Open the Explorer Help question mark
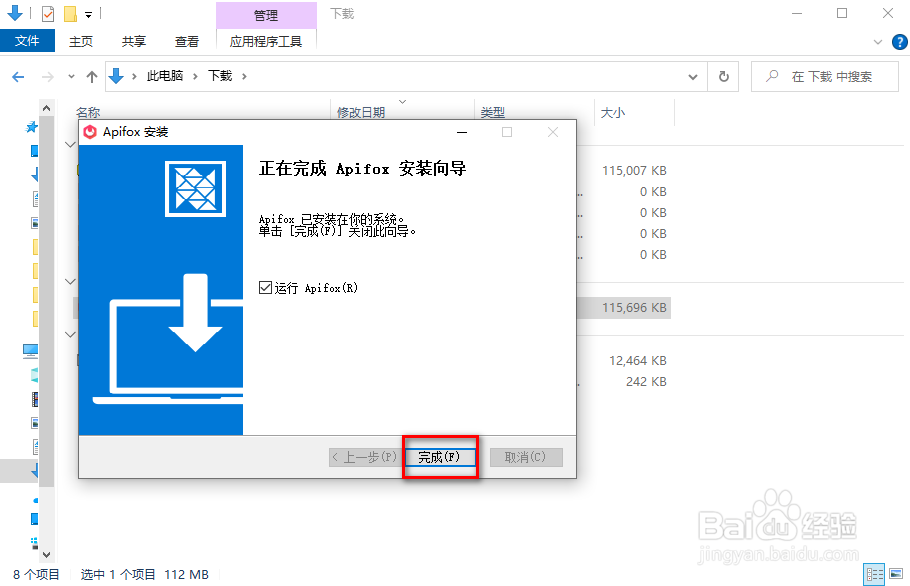 [900, 42]
